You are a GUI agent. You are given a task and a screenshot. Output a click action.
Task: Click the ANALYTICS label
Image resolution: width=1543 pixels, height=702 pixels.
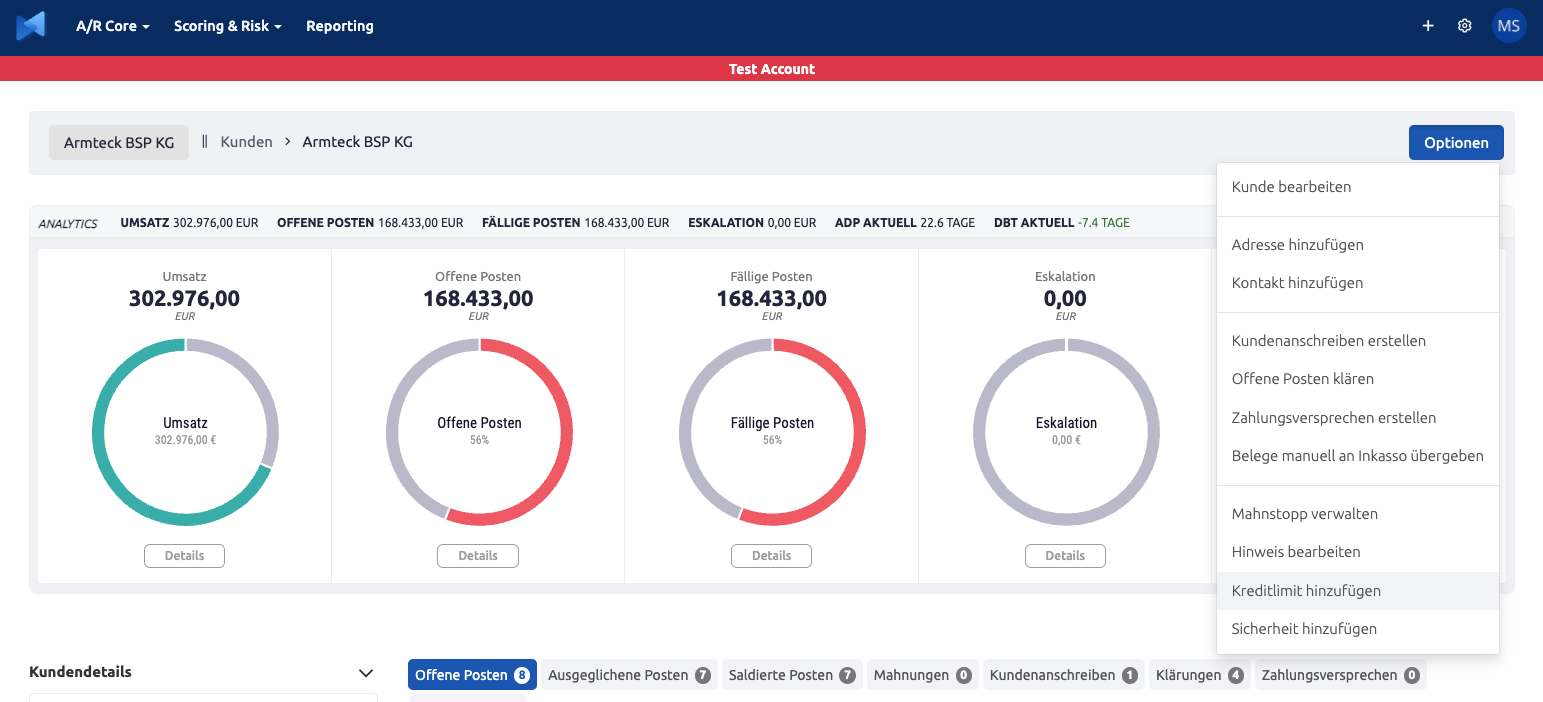coord(68,223)
